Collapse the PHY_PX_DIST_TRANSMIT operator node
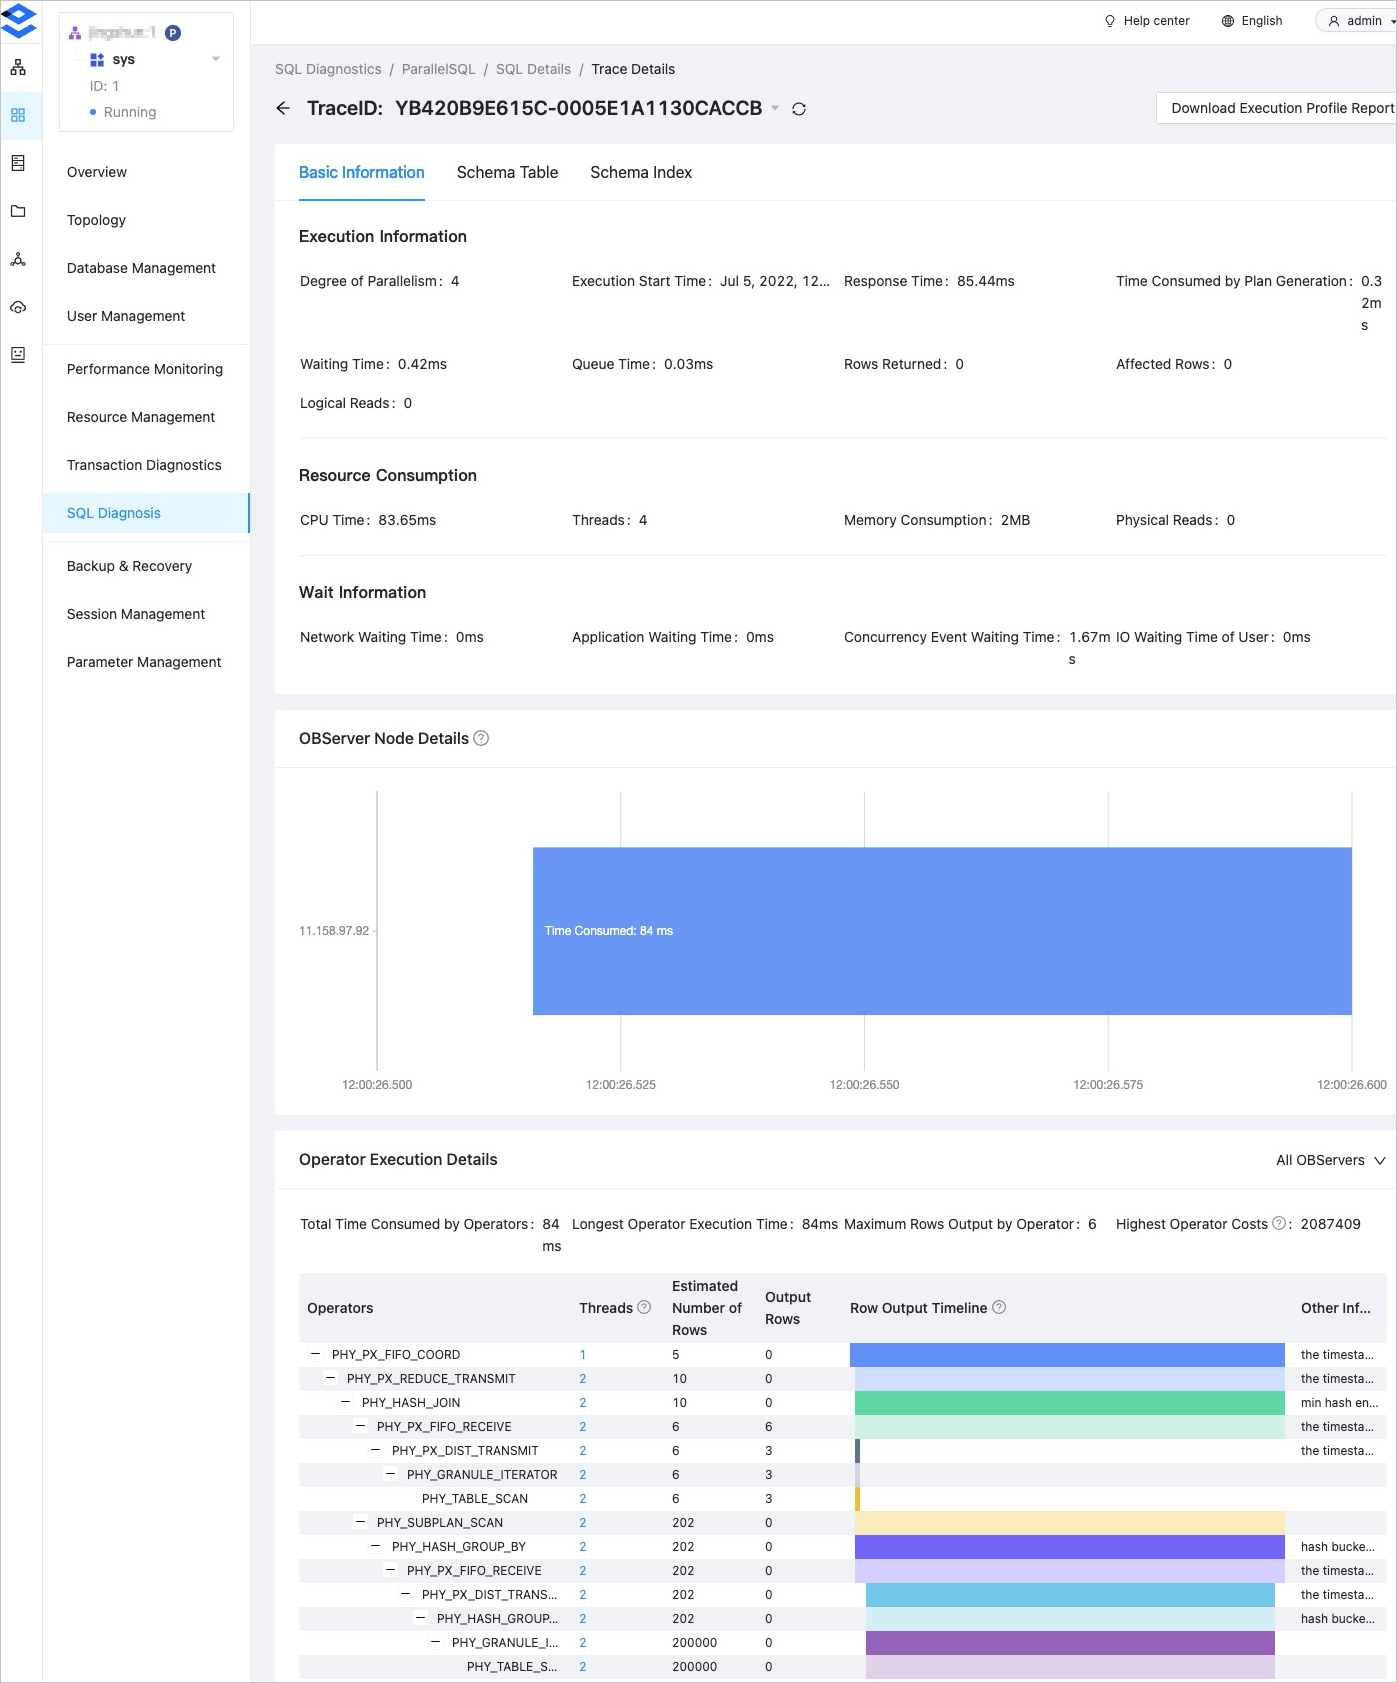This screenshot has height=1683, width=1397. 376,1450
